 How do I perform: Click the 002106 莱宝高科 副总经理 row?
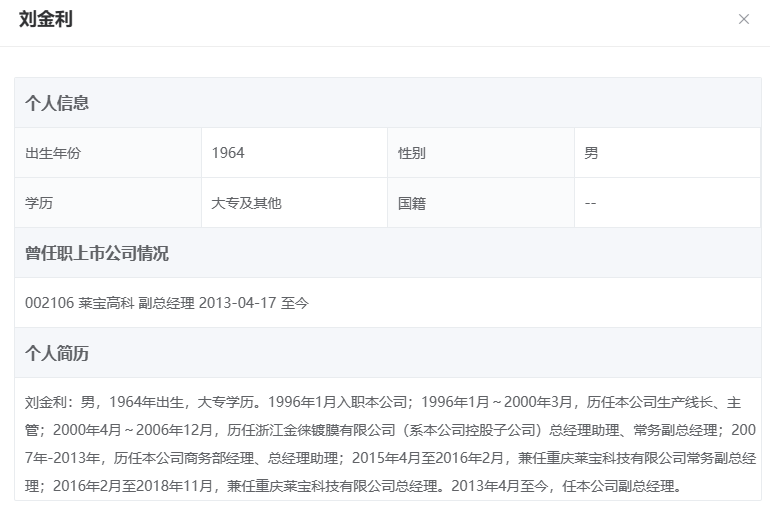click(x=388, y=303)
